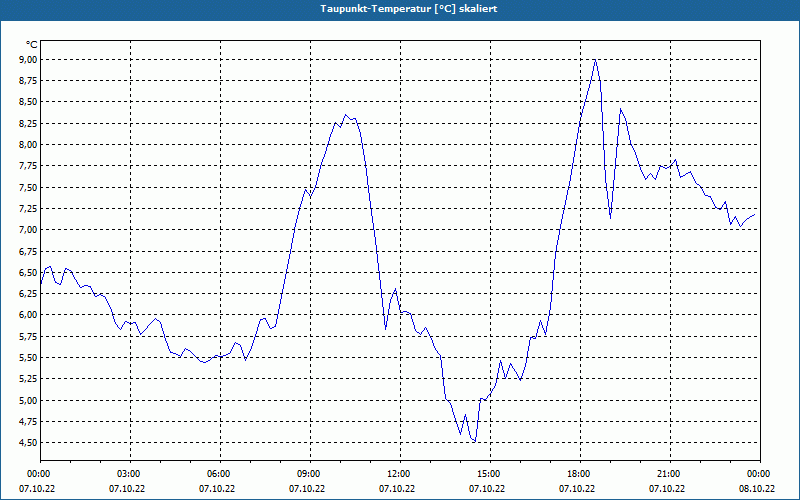Image resolution: width=800 pixels, height=500 pixels.
Task: Click the 4,50 y-axis value
Action: pyautogui.click(x=28, y=442)
